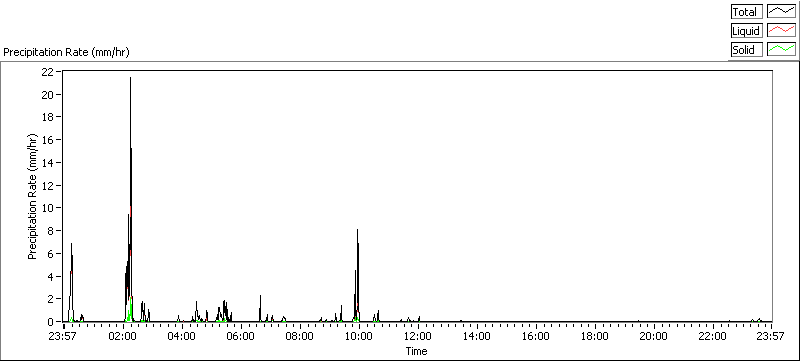Screen dimensions: 800x361
Task: Click the Total plot legend label
Action: tap(746, 12)
